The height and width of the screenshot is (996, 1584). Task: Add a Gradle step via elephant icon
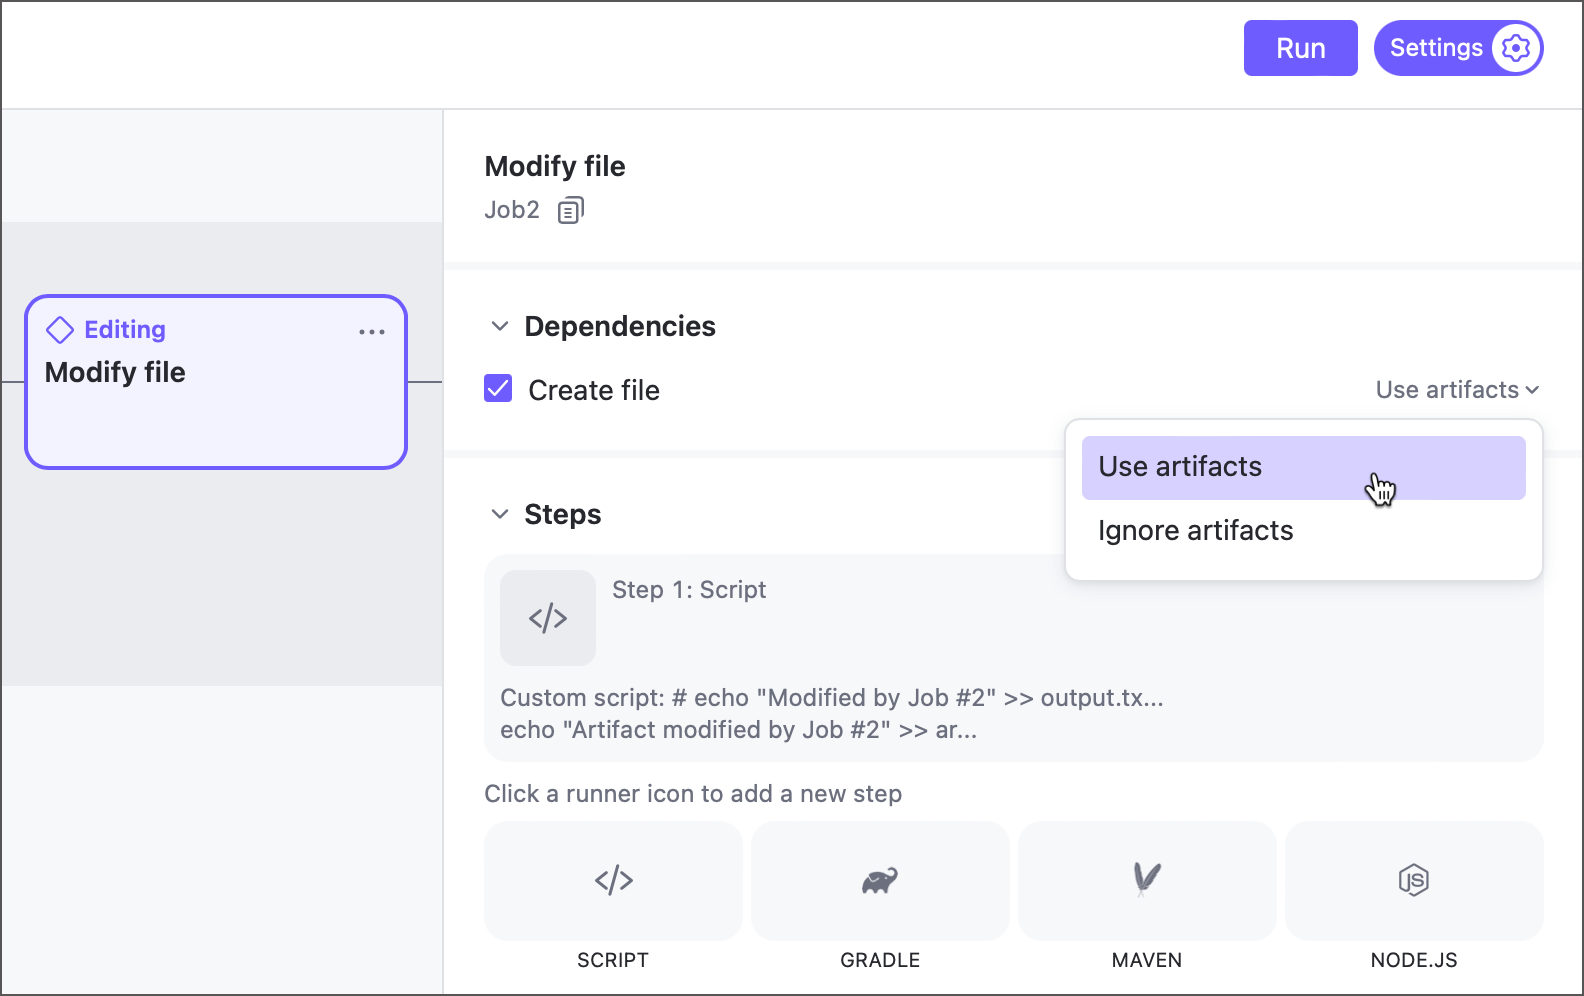click(x=880, y=881)
